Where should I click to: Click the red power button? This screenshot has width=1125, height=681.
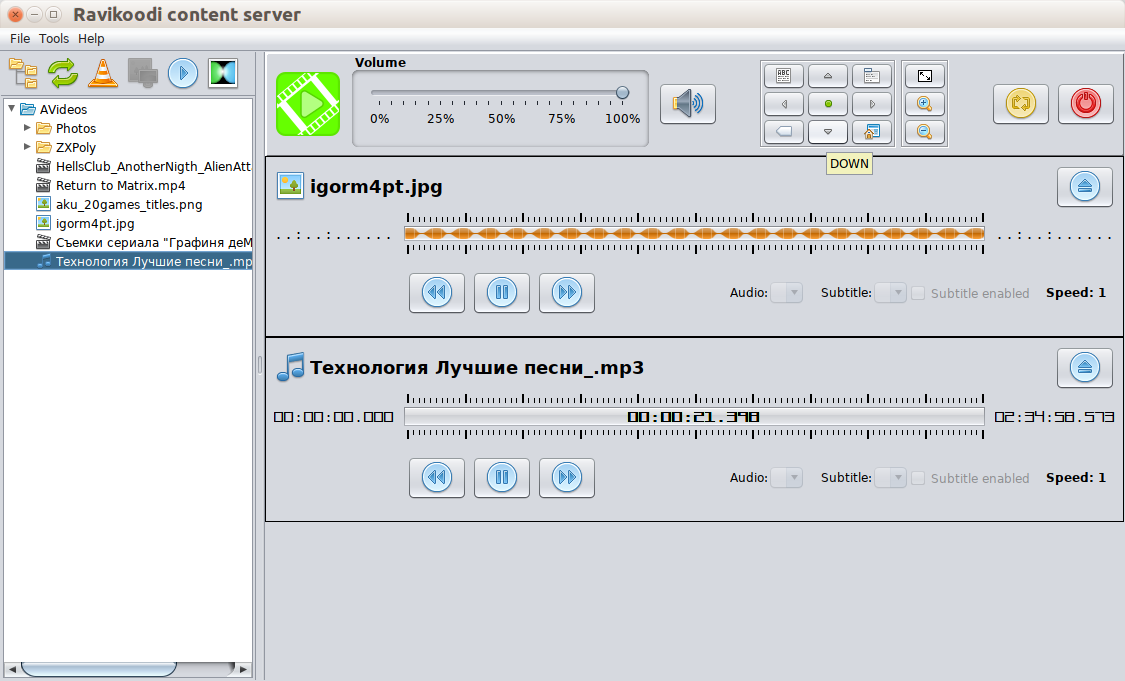pyautogui.click(x=1086, y=104)
